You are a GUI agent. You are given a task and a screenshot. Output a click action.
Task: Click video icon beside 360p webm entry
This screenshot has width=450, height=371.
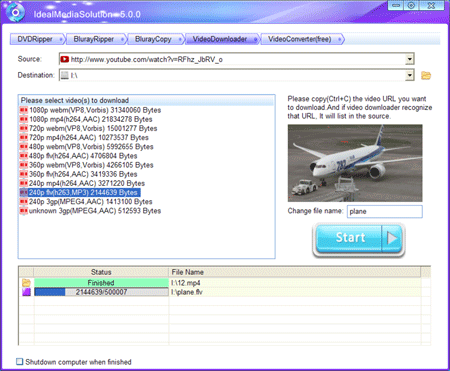(x=24, y=165)
